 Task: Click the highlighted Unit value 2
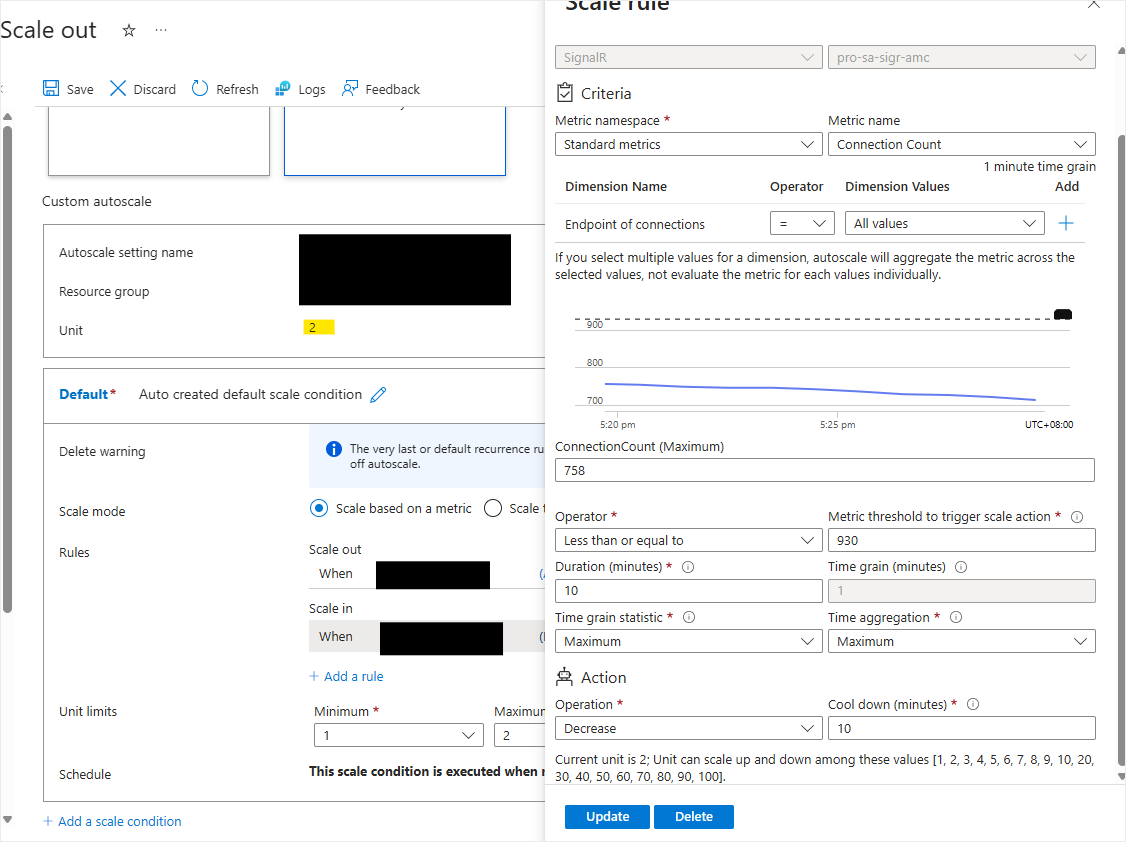click(x=319, y=327)
